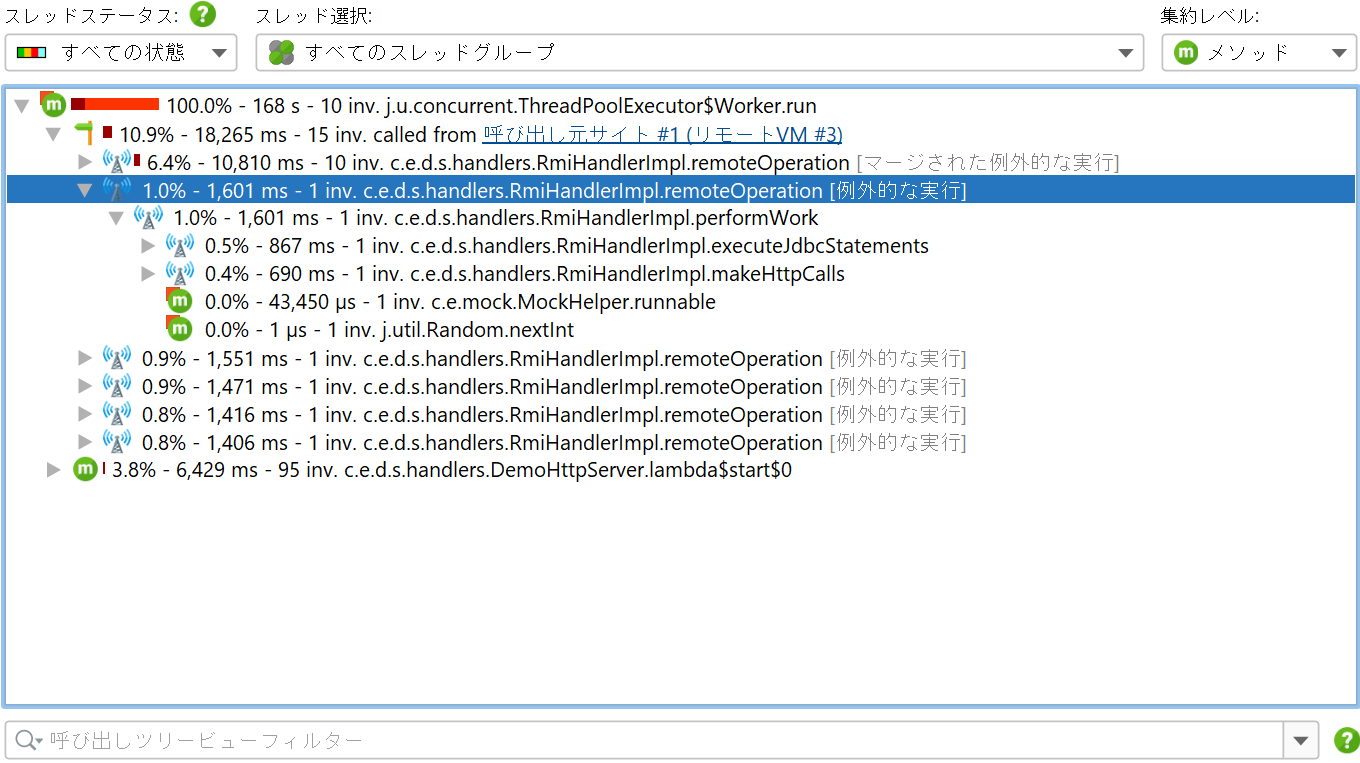Click antenna icon of executeJdbcStatements row
Screen dimensions: 1360x763
pos(180,246)
